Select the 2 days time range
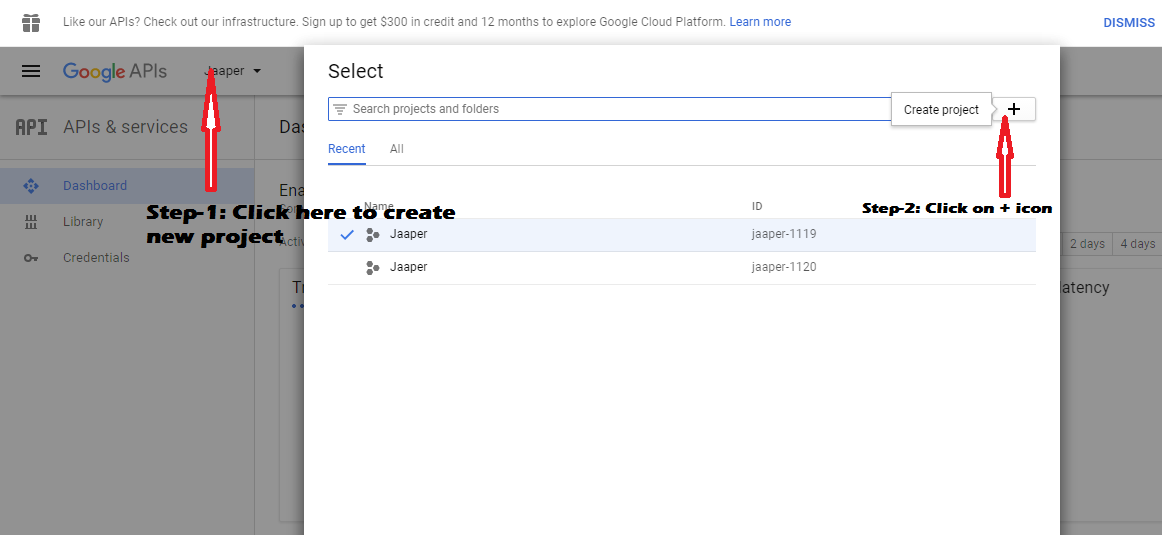The width and height of the screenshot is (1162, 535). pos(1087,244)
